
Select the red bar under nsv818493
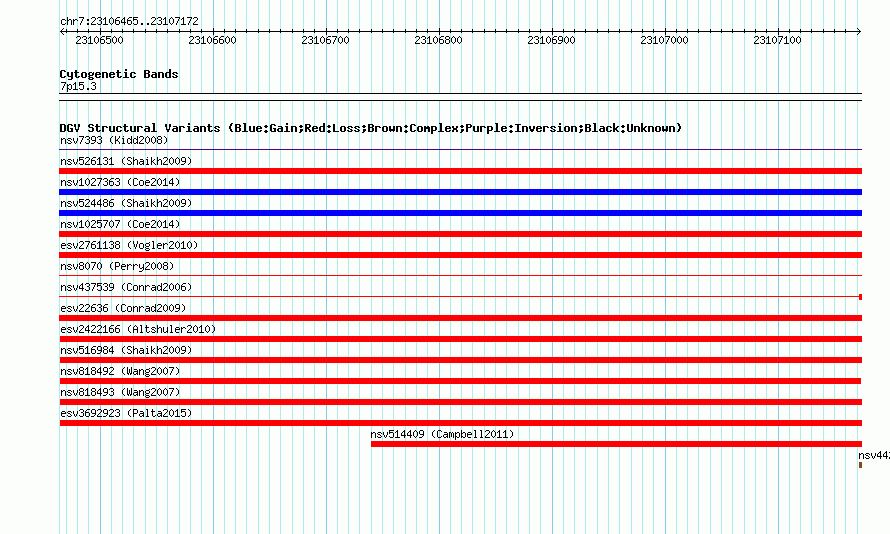pos(460,402)
